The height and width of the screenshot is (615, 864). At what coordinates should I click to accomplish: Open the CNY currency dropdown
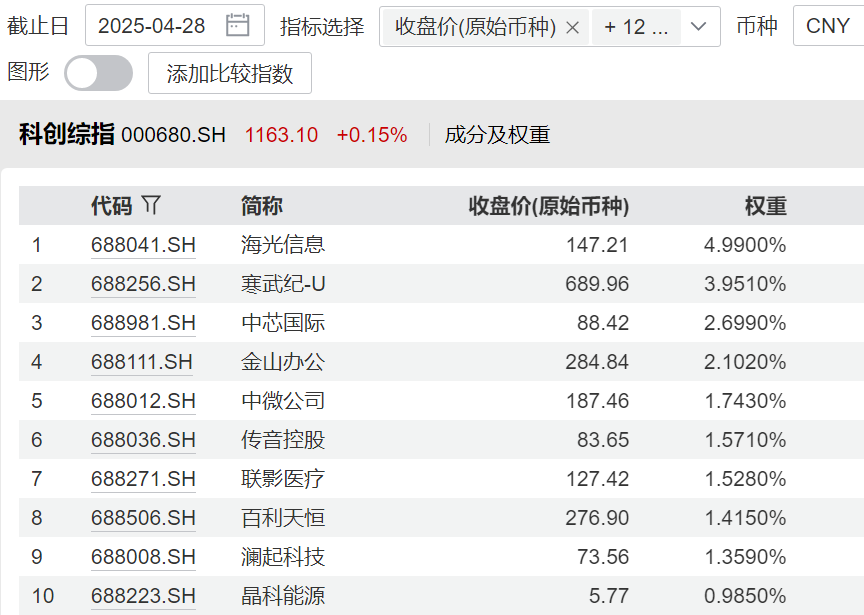[x=828, y=25]
